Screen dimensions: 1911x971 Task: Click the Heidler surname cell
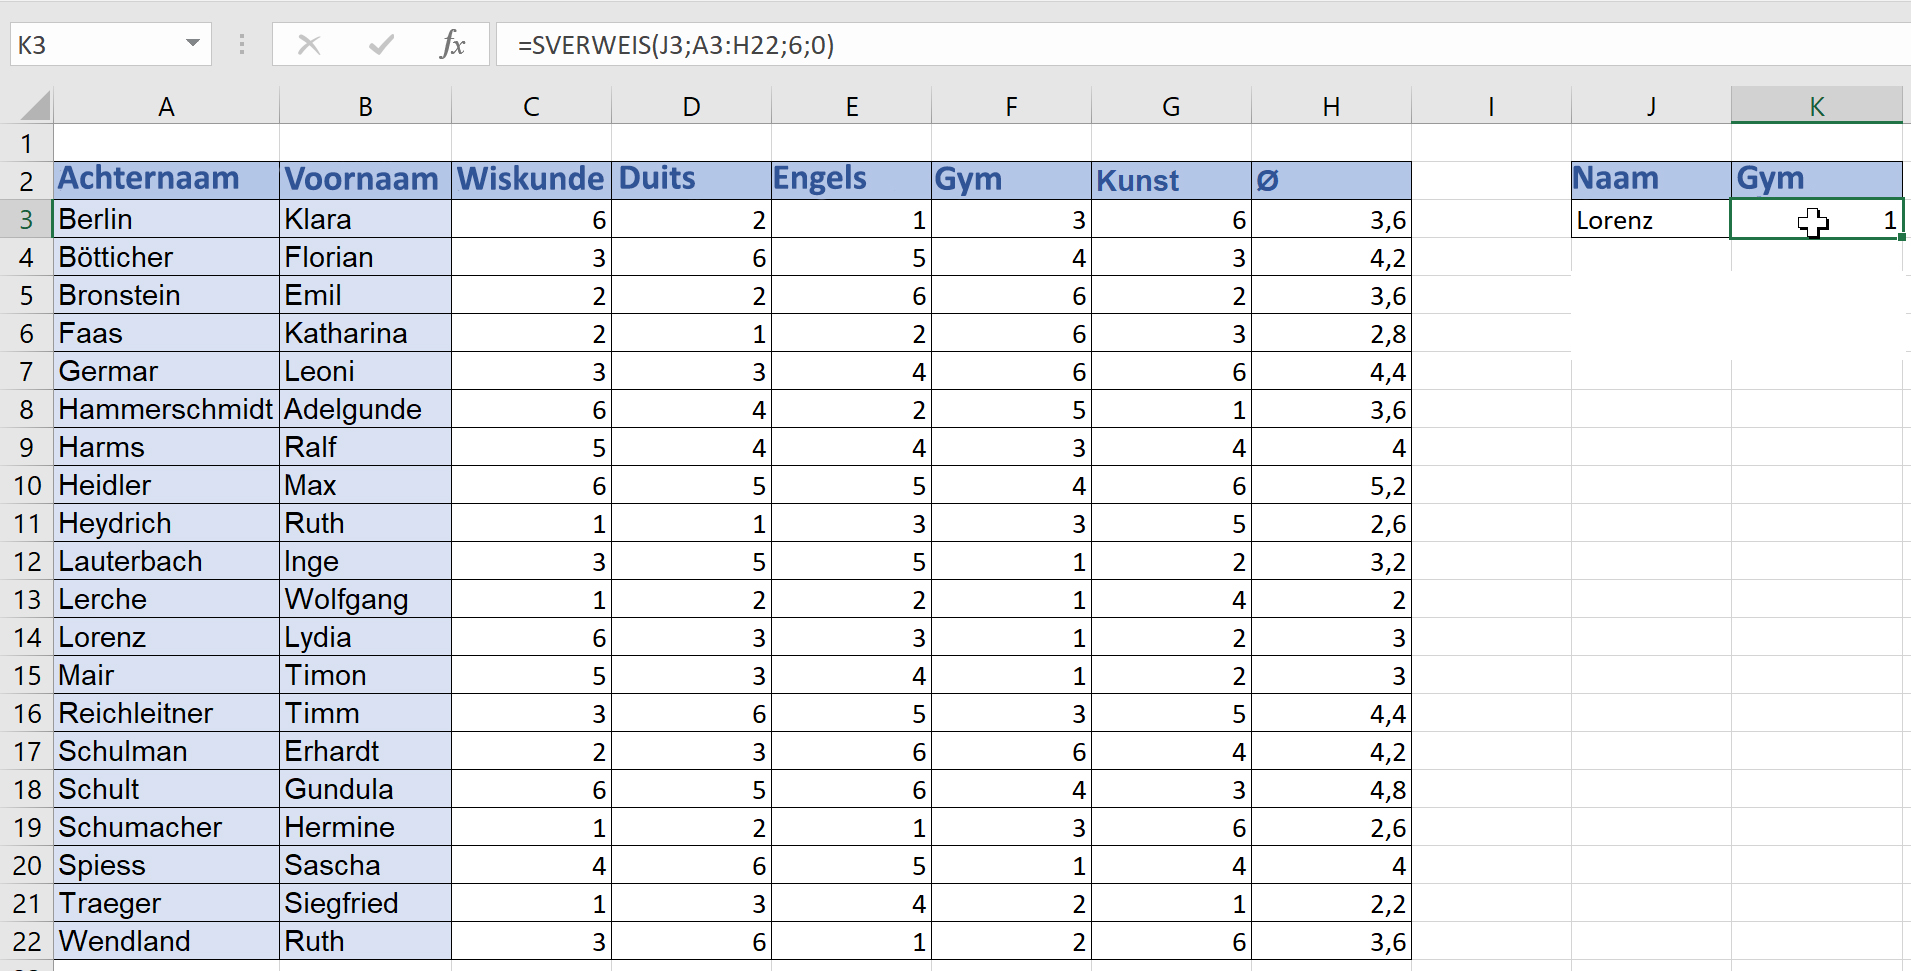(166, 485)
